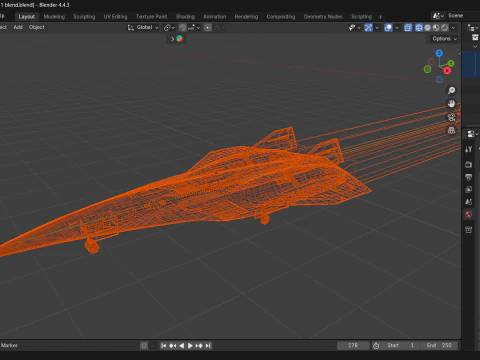The height and width of the screenshot is (360, 480).
Task: Toggle viewport gizmos display
Action: 368,28
